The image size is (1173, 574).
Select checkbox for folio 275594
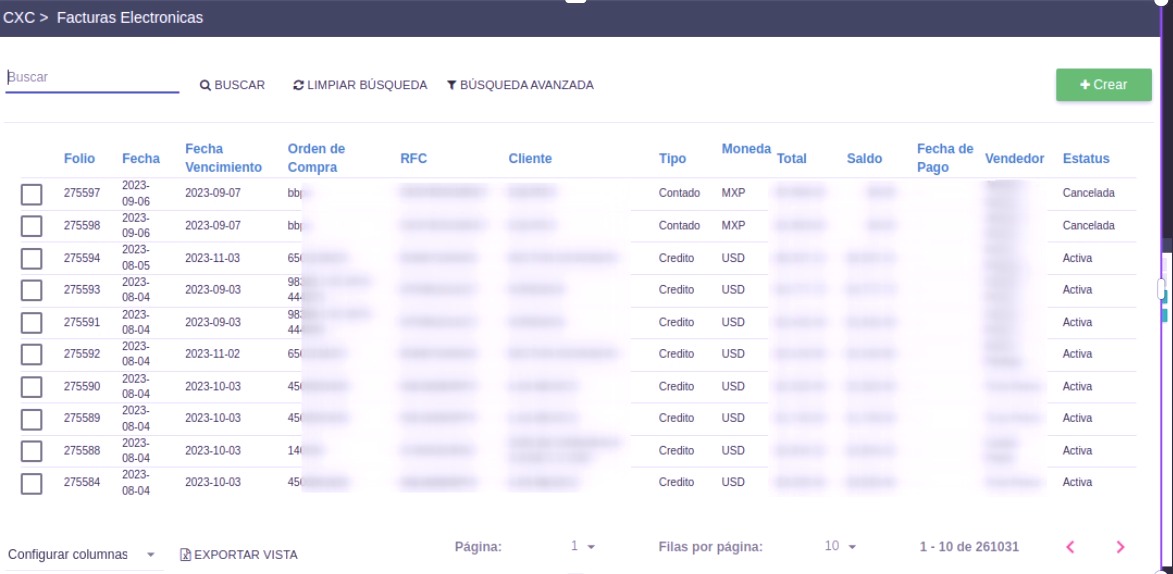coord(31,259)
